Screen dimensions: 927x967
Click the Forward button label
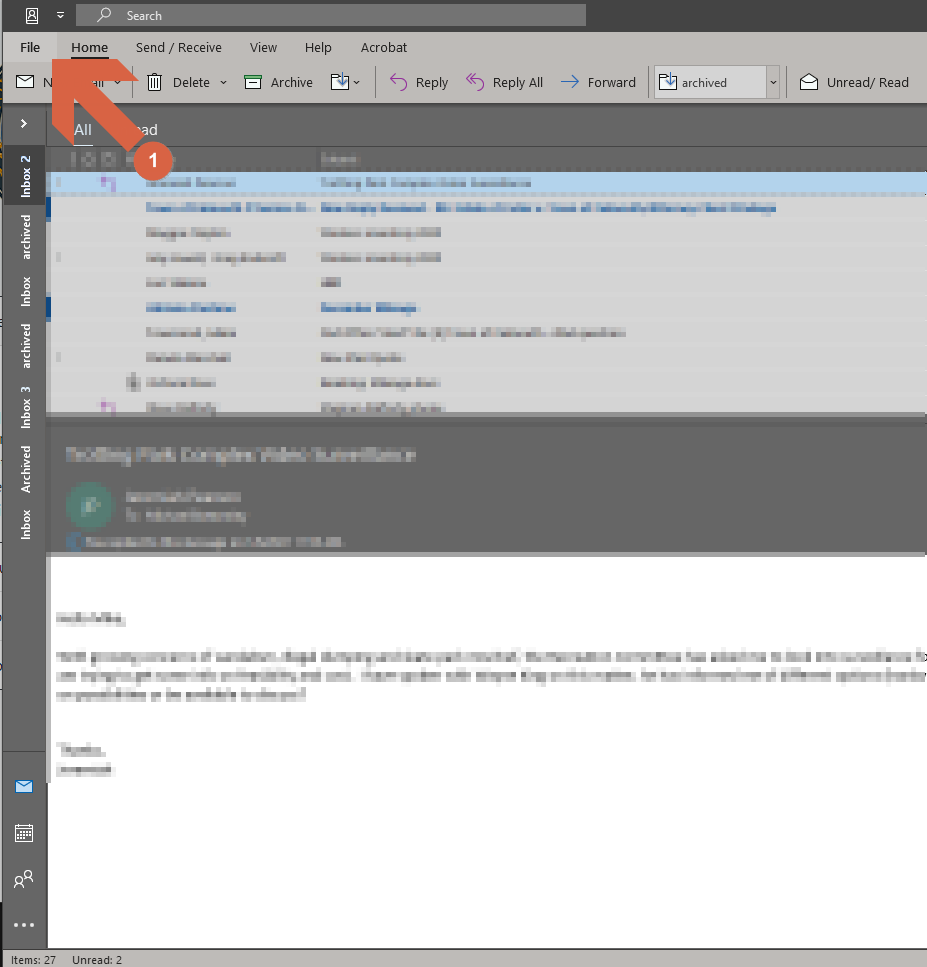611,83
